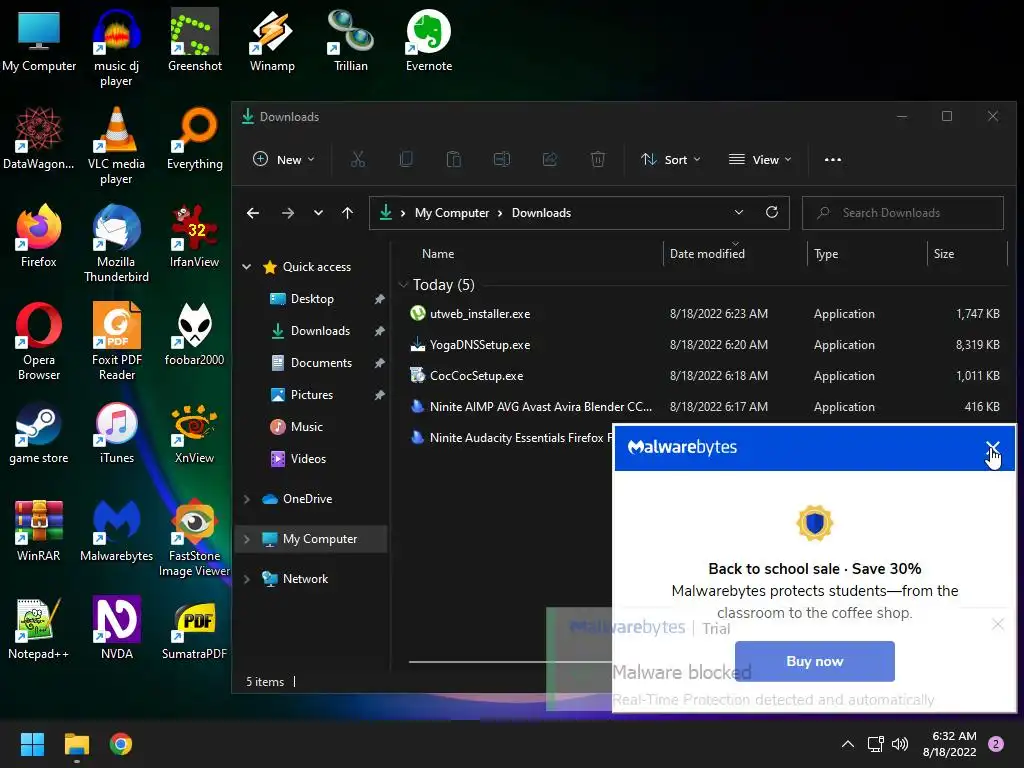
Task: Open the New dropdown in Explorer
Action: pyautogui.click(x=283, y=159)
